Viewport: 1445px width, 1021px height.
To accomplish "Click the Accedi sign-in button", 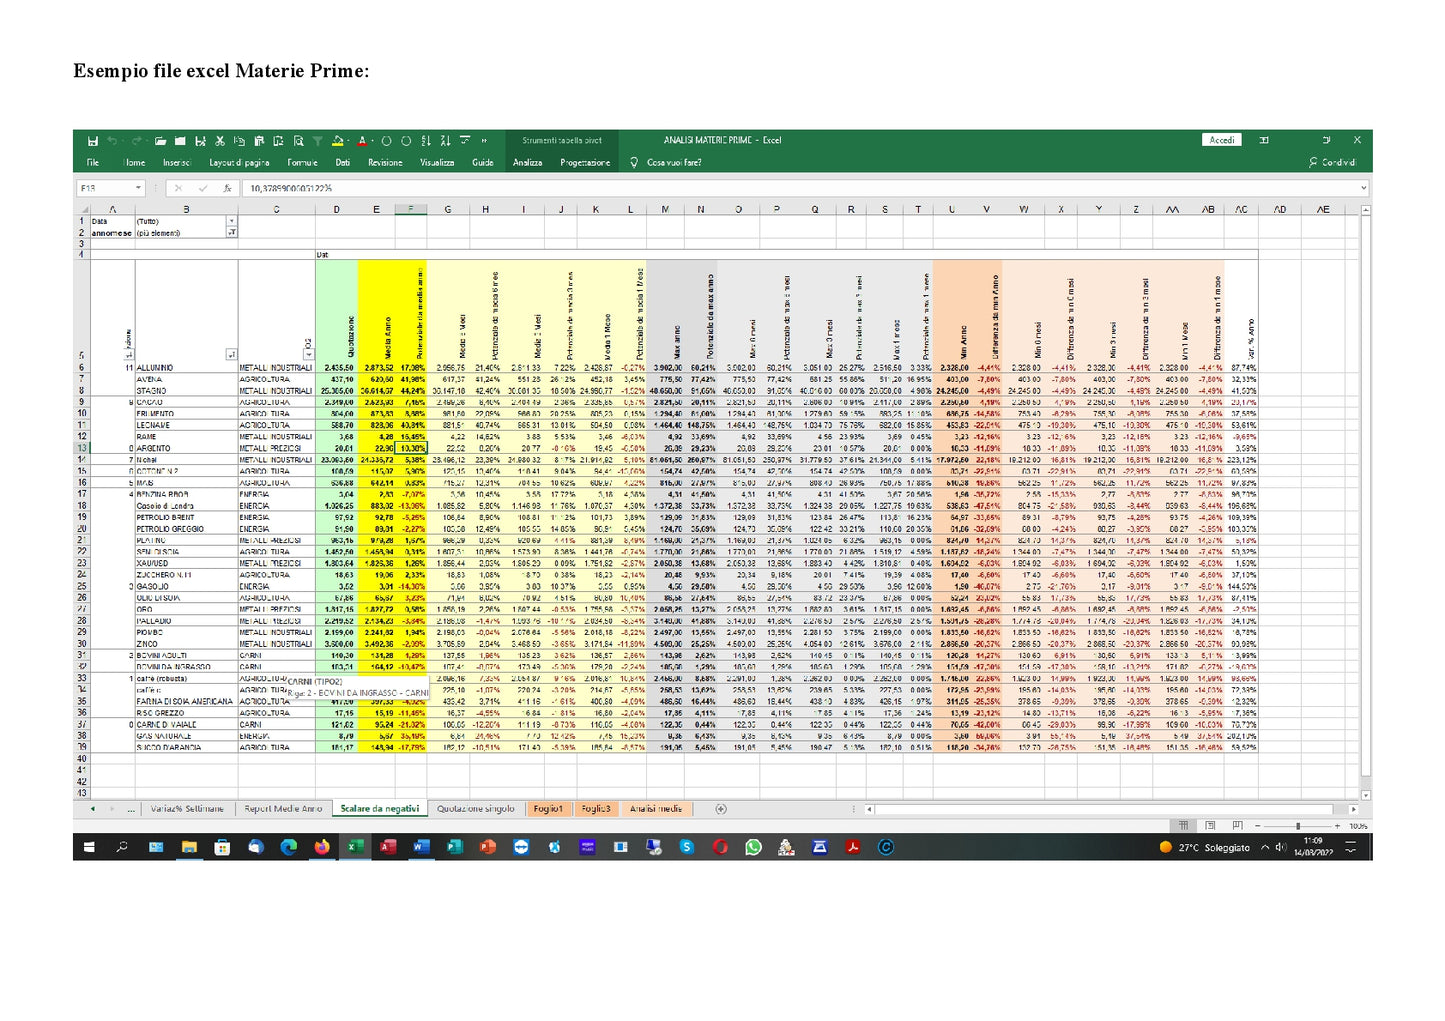I will click(x=1222, y=140).
